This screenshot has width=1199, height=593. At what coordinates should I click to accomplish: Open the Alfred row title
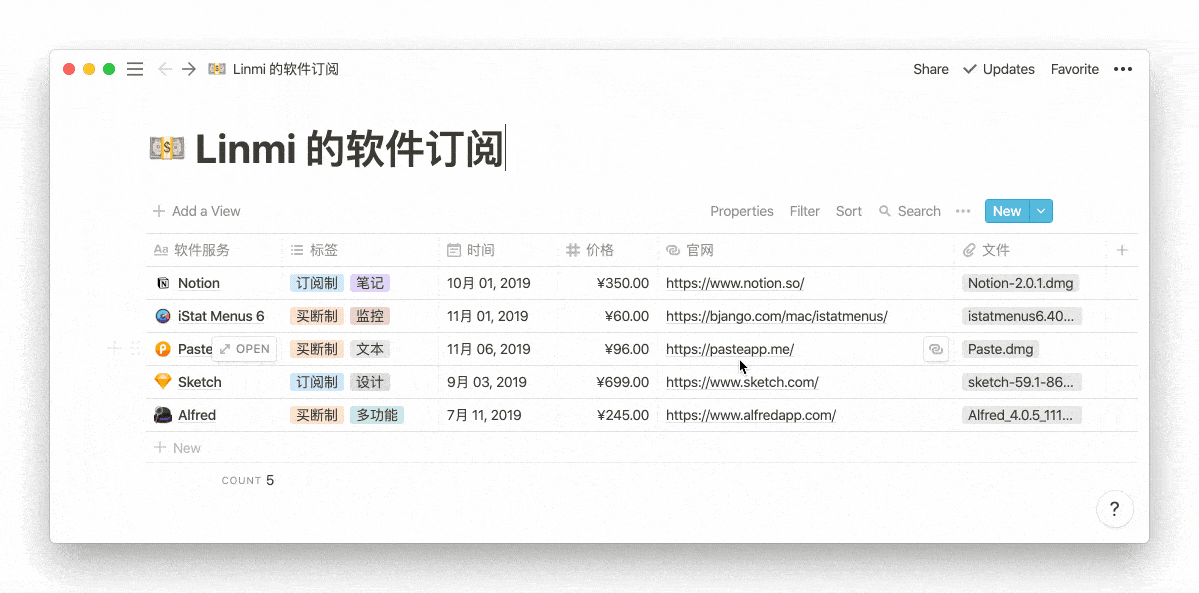197,415
